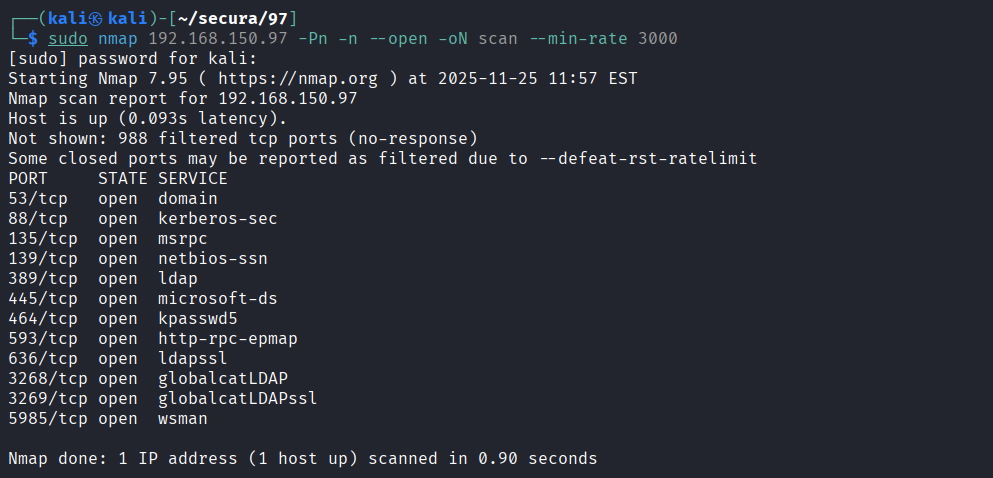Click the 389/tcp port number

37,278
